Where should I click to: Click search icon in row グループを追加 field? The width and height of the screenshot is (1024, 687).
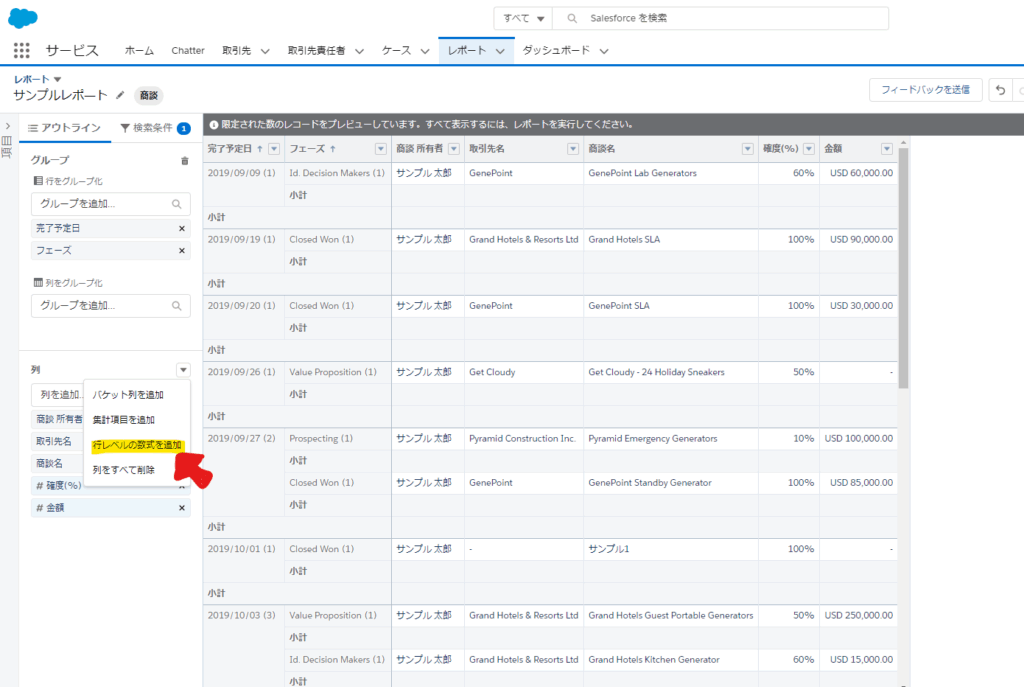coord(176,204)
